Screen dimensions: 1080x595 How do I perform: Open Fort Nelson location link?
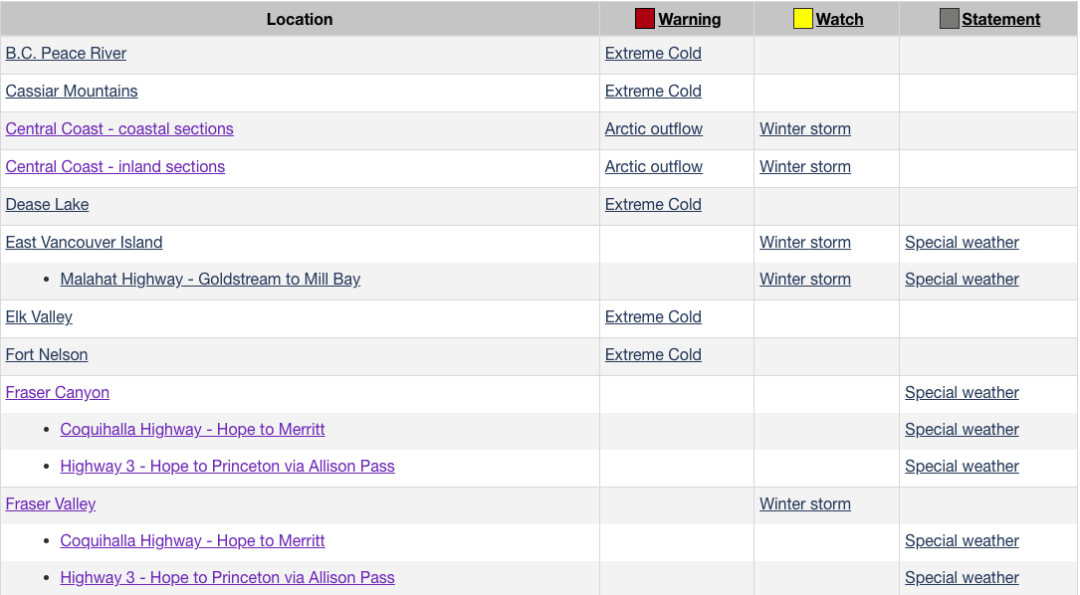point(47,355)
